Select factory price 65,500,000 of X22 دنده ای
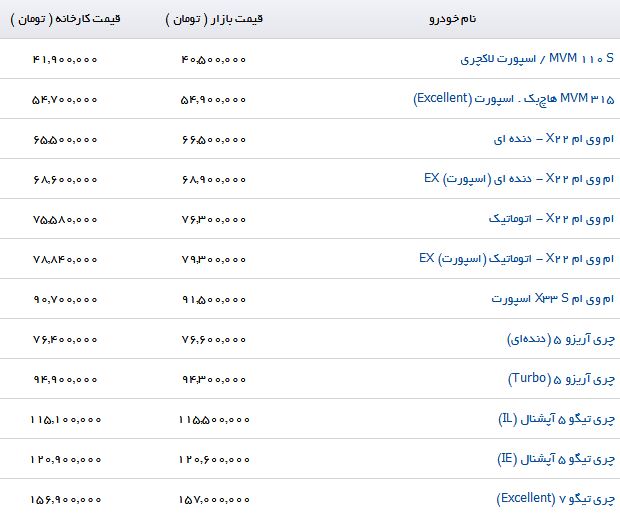 [x=65, y=139]
